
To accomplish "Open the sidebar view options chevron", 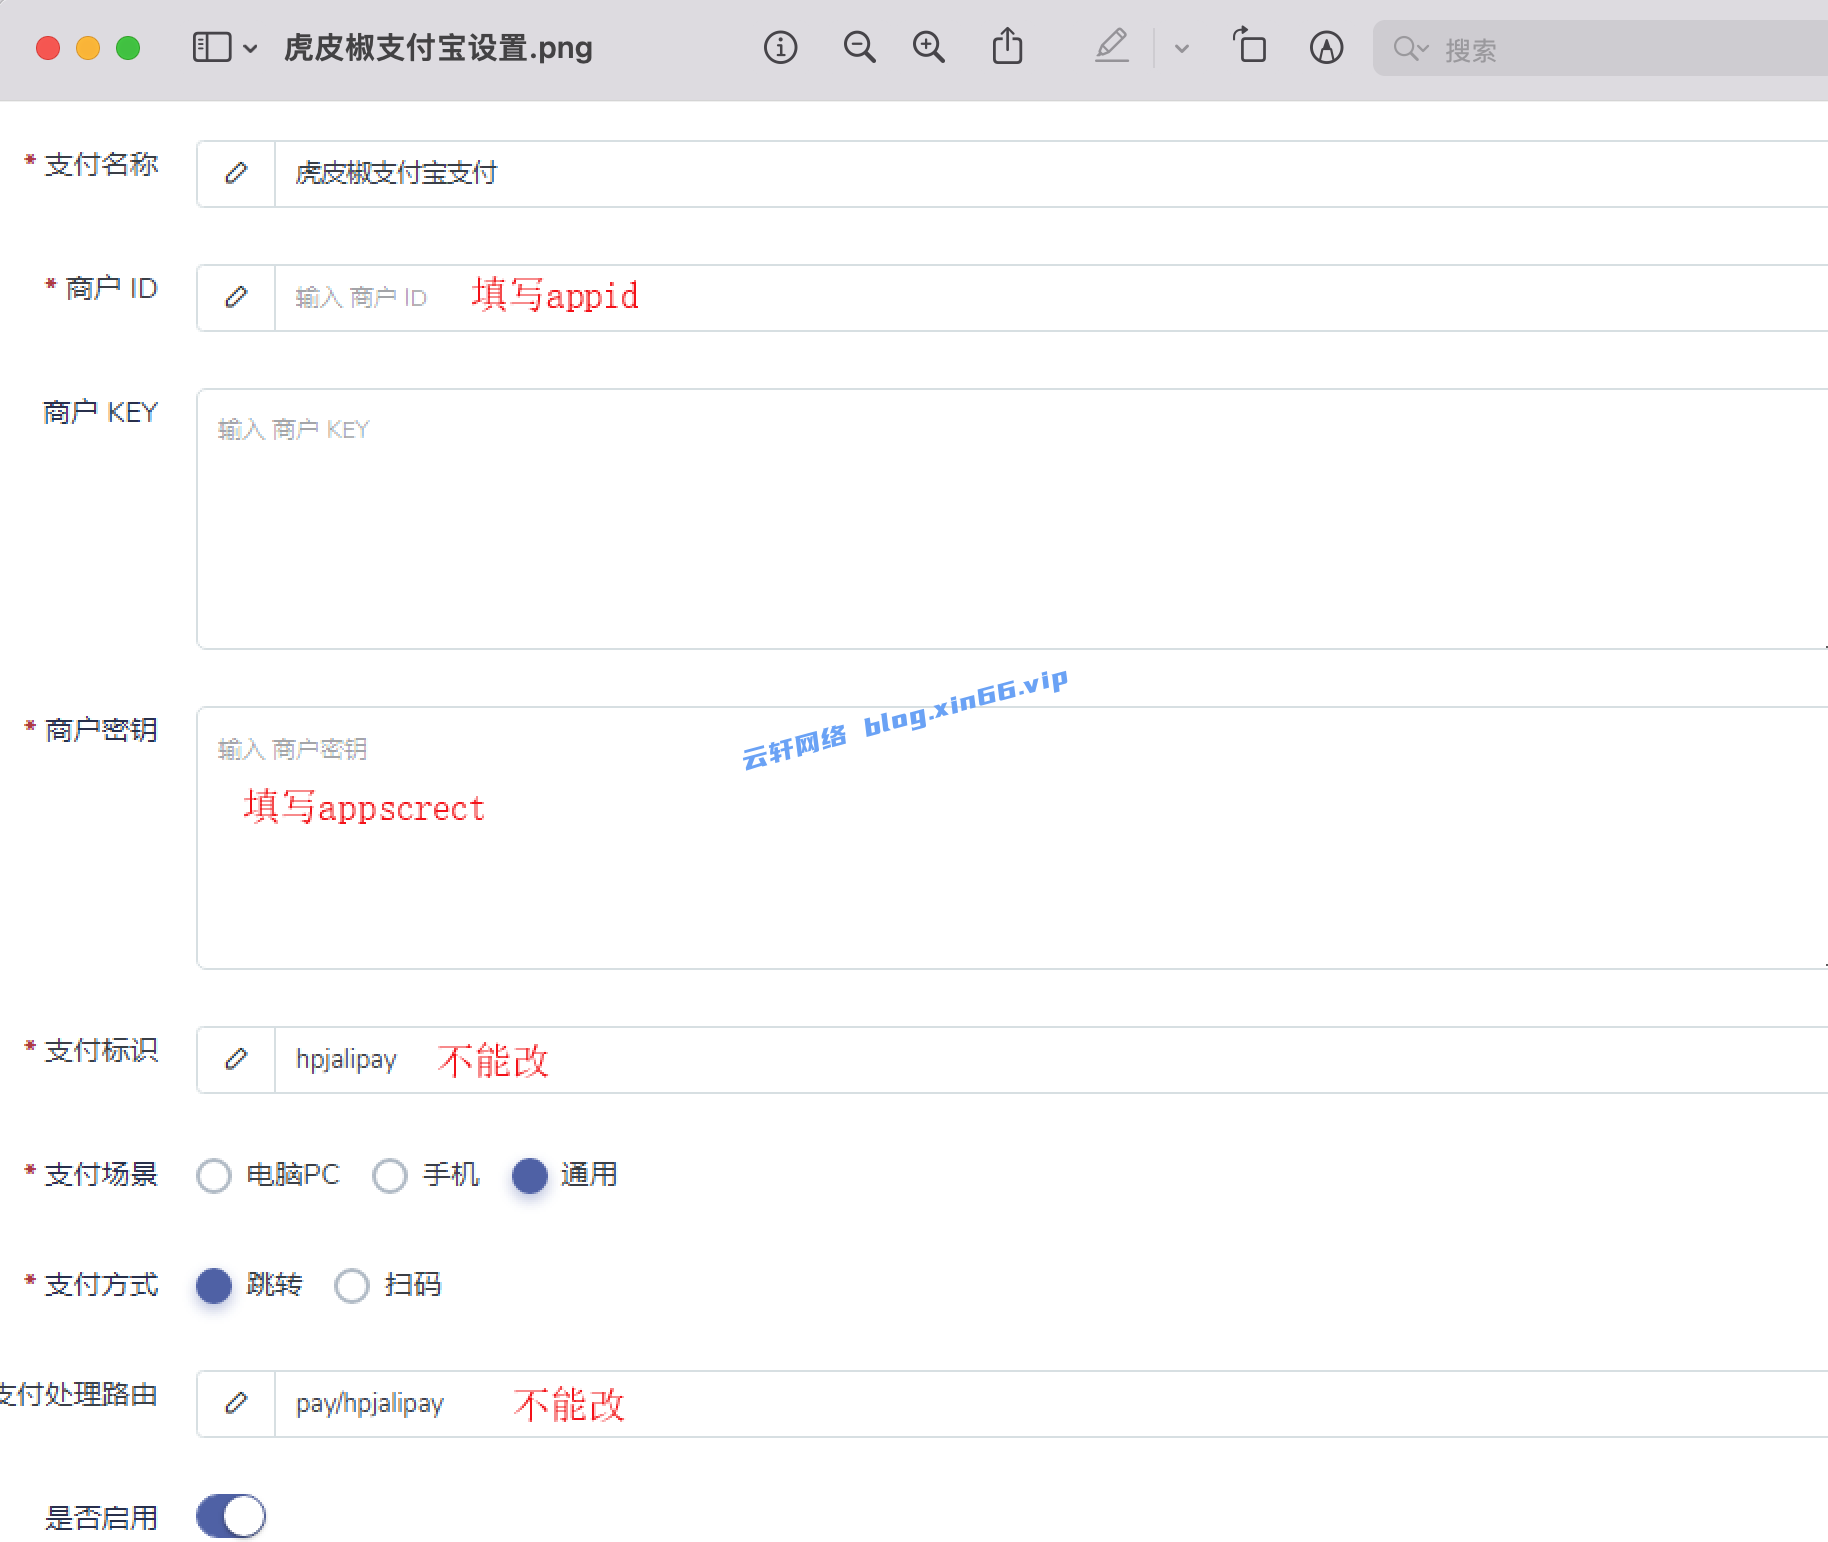I will click(x=250, y=48).
